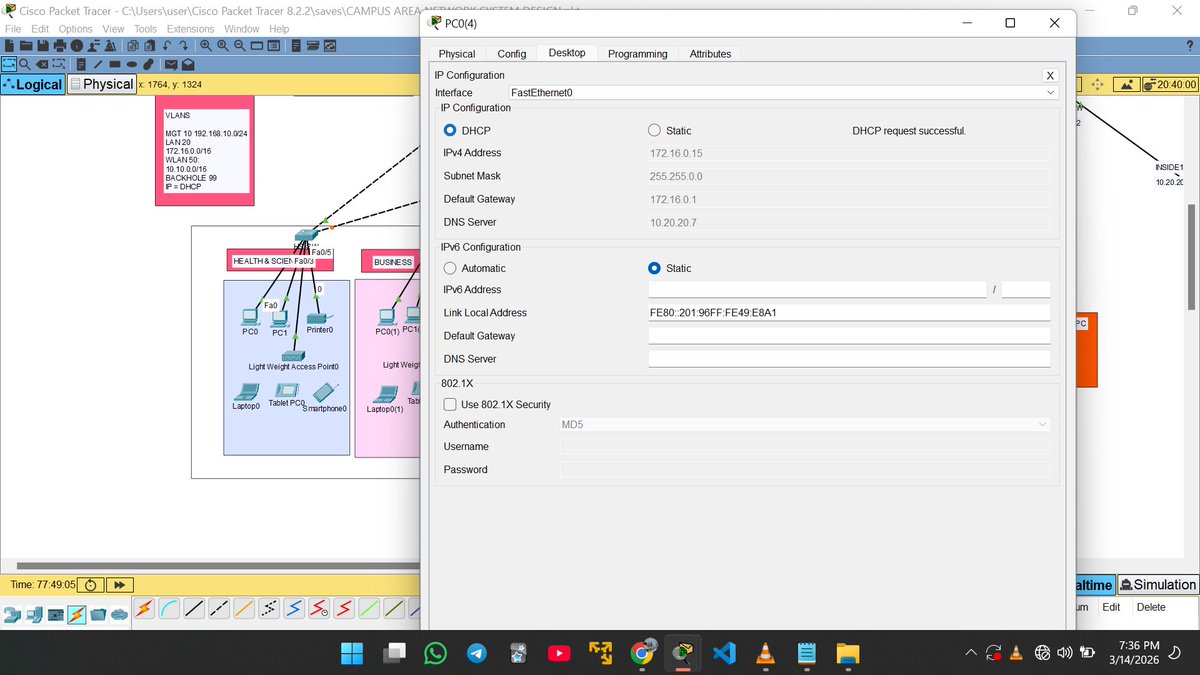Select the IPv6 Automatic radio button
The width and height of the screenshot is (1200, 675).
coord(451,268)
